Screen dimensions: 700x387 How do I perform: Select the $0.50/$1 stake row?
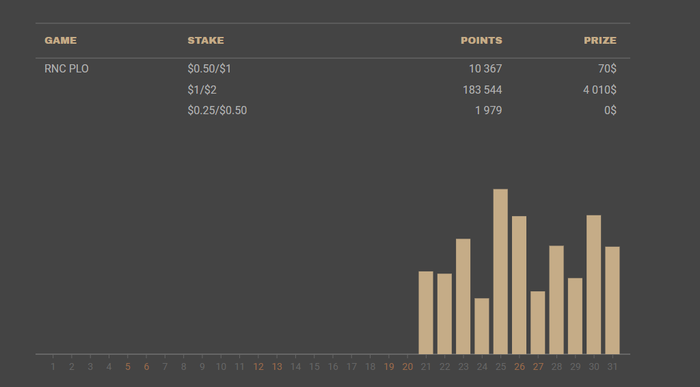pyautogui.click(x=333, y=69)
